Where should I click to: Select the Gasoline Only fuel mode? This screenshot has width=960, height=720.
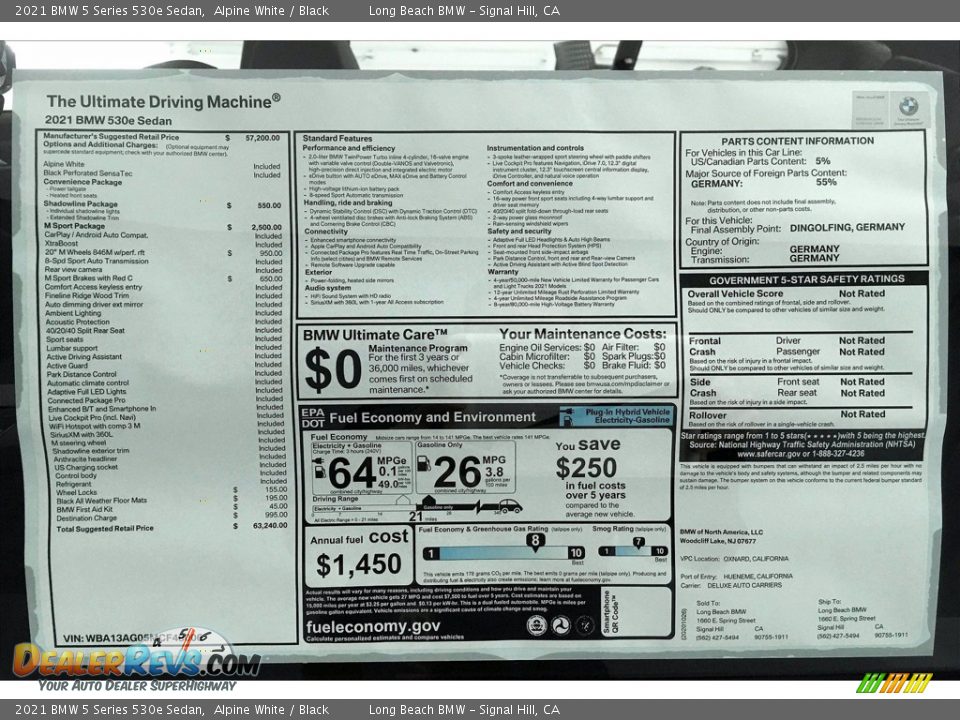(x=438, y=445)
